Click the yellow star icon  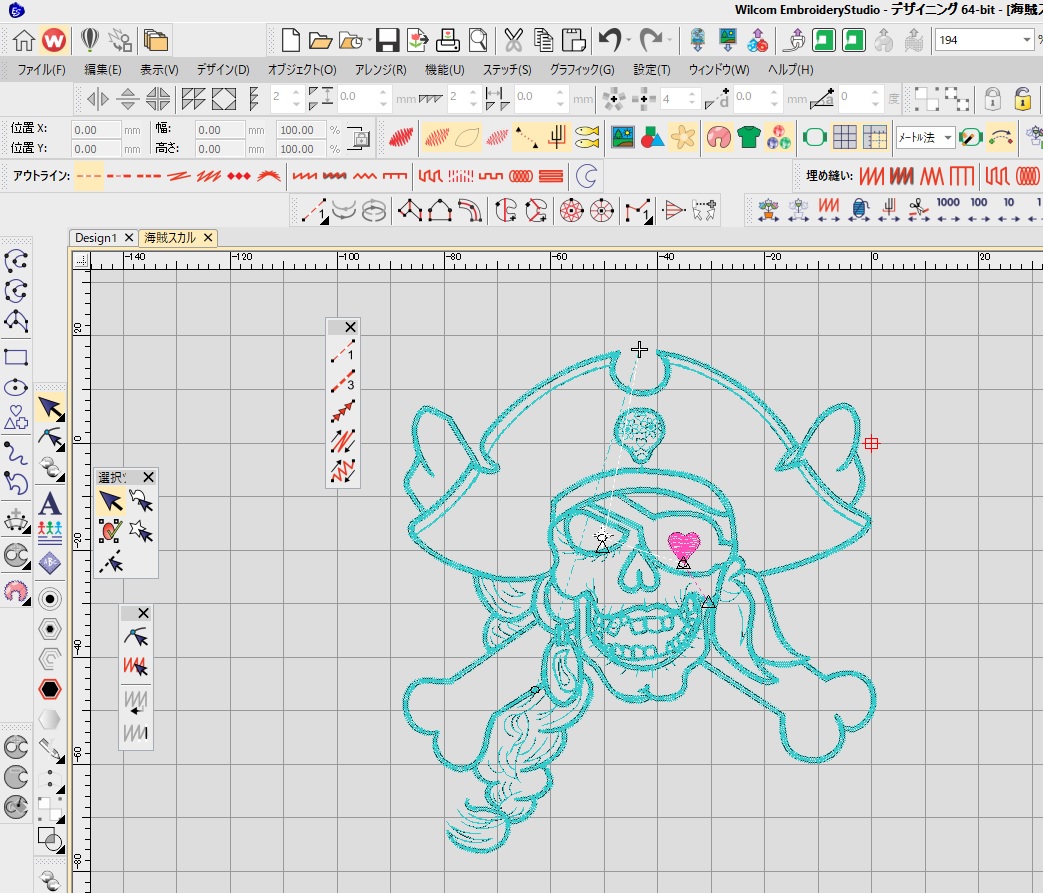point(683,138)
